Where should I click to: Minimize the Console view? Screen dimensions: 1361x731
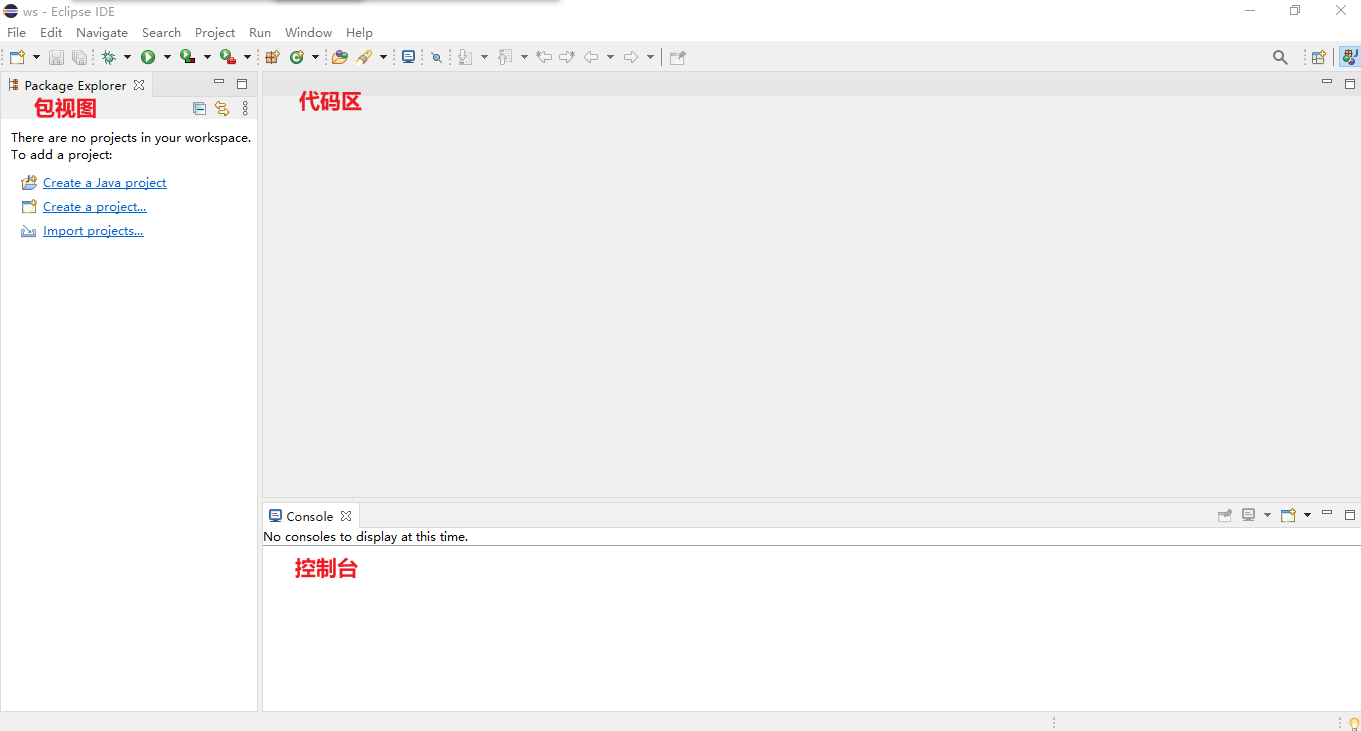click(1327, 513)
